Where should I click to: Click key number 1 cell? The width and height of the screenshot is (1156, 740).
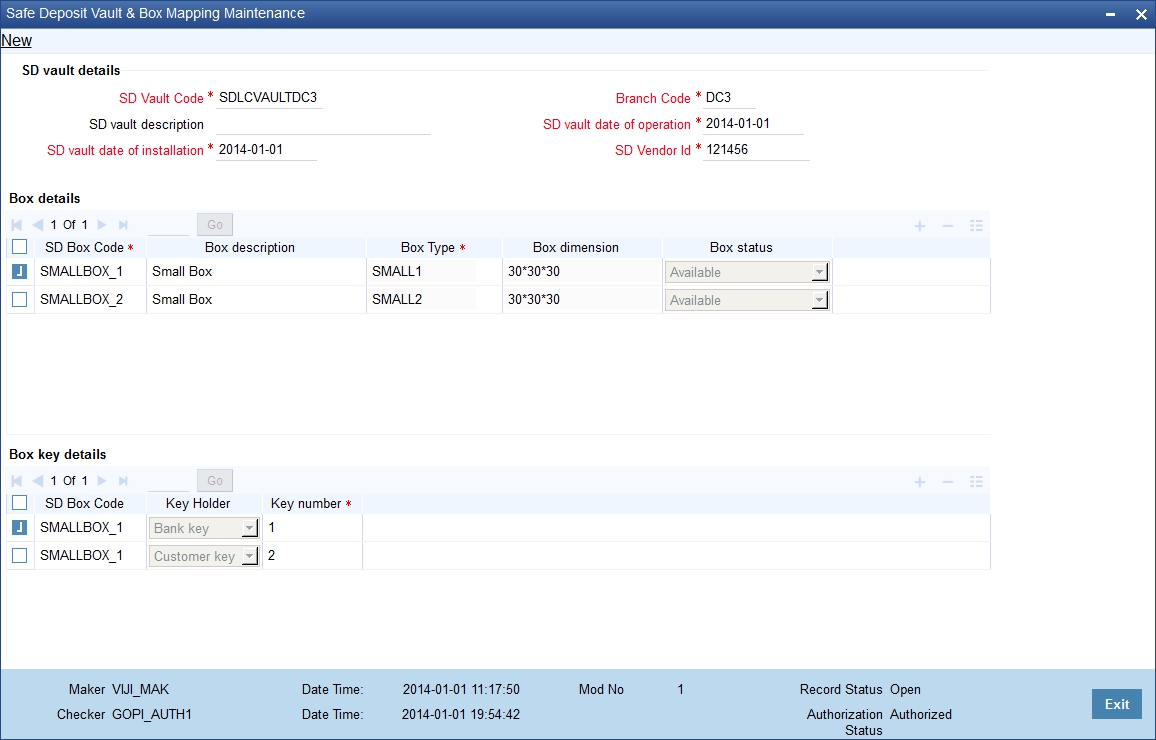(x=313, y=527)
